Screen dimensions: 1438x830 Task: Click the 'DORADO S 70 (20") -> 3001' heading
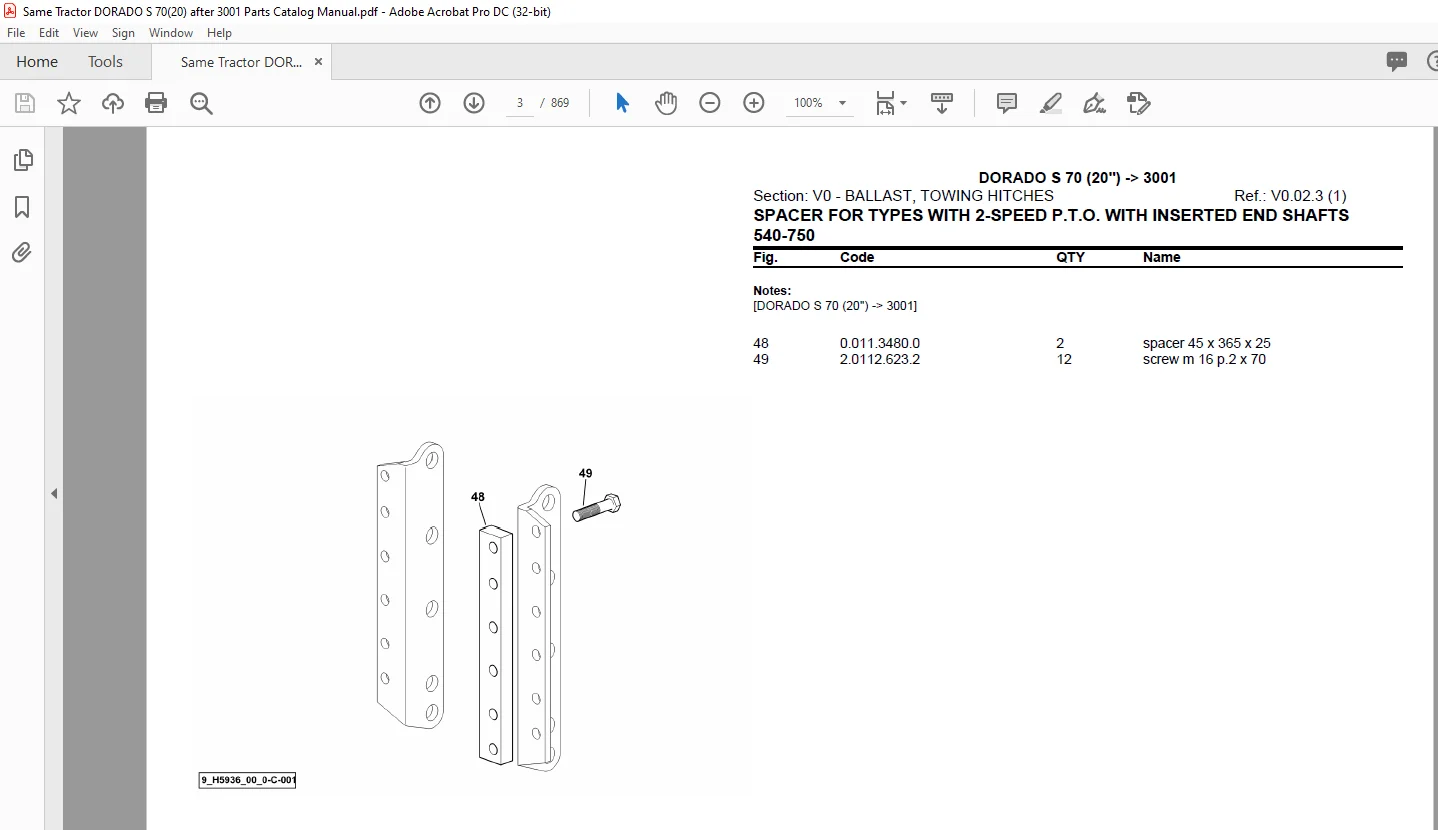pyautogui.click(x=1077, y=178)
